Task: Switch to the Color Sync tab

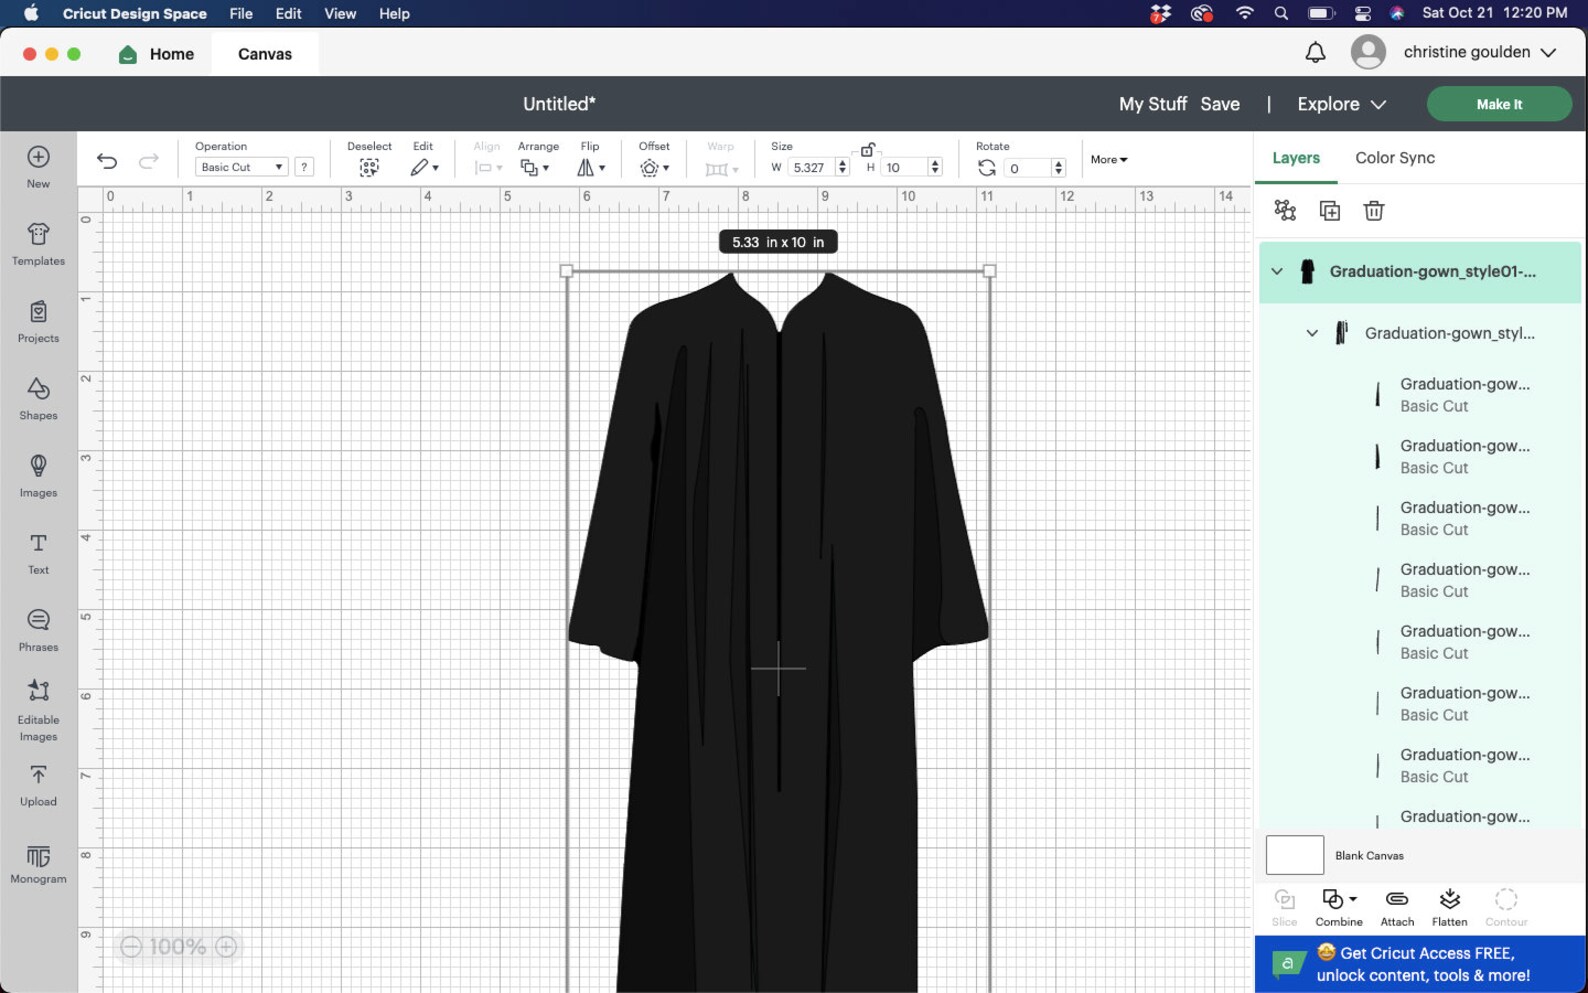Action: (1394, 158)
